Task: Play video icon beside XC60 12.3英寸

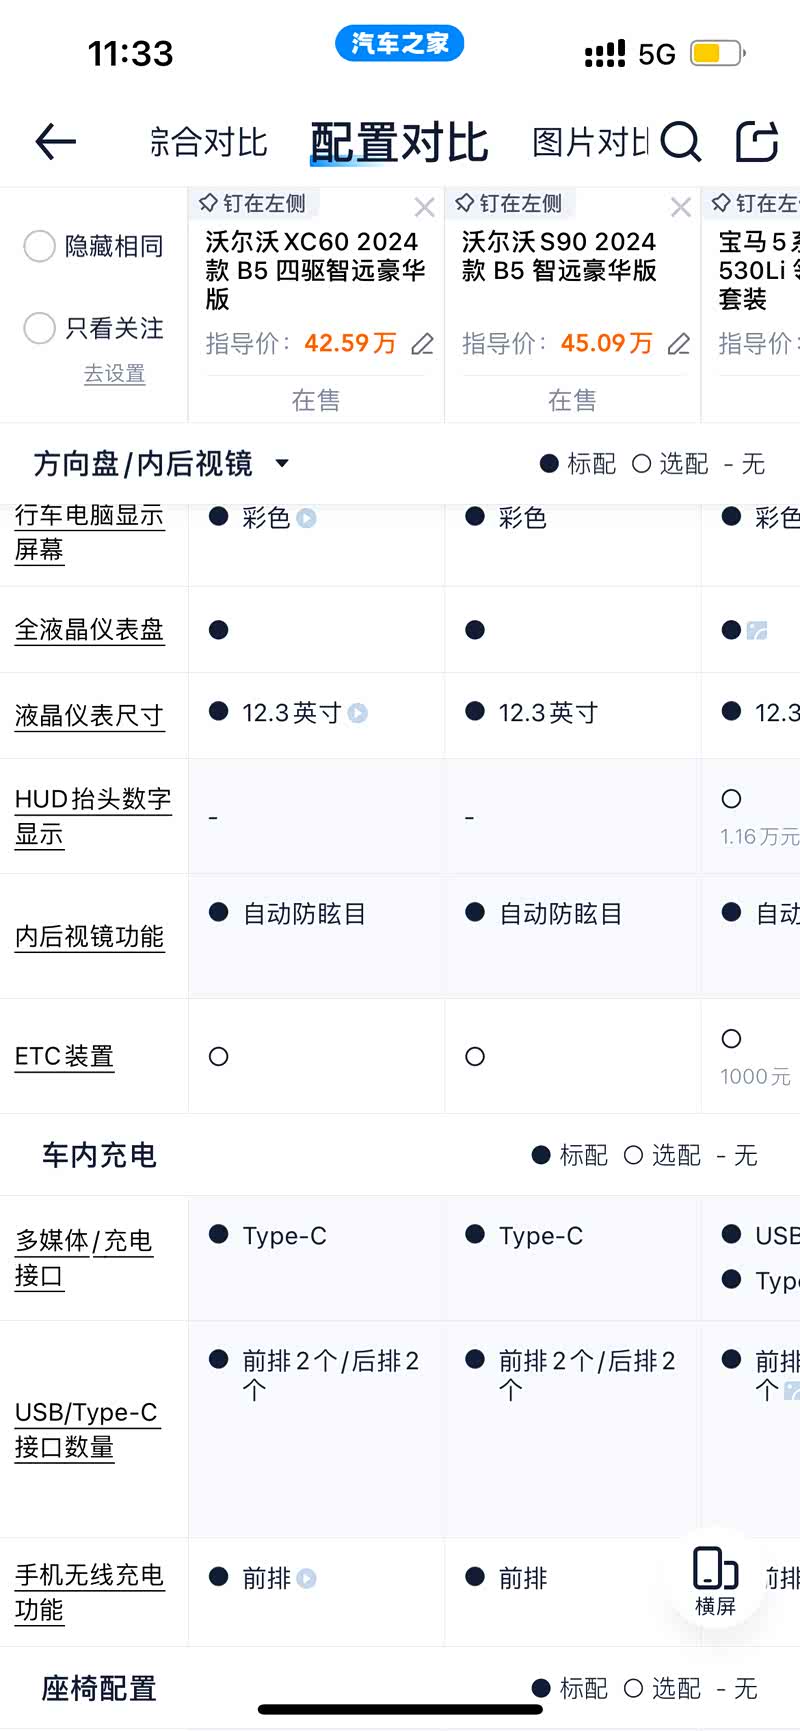Action: click(x=358, y=713)
